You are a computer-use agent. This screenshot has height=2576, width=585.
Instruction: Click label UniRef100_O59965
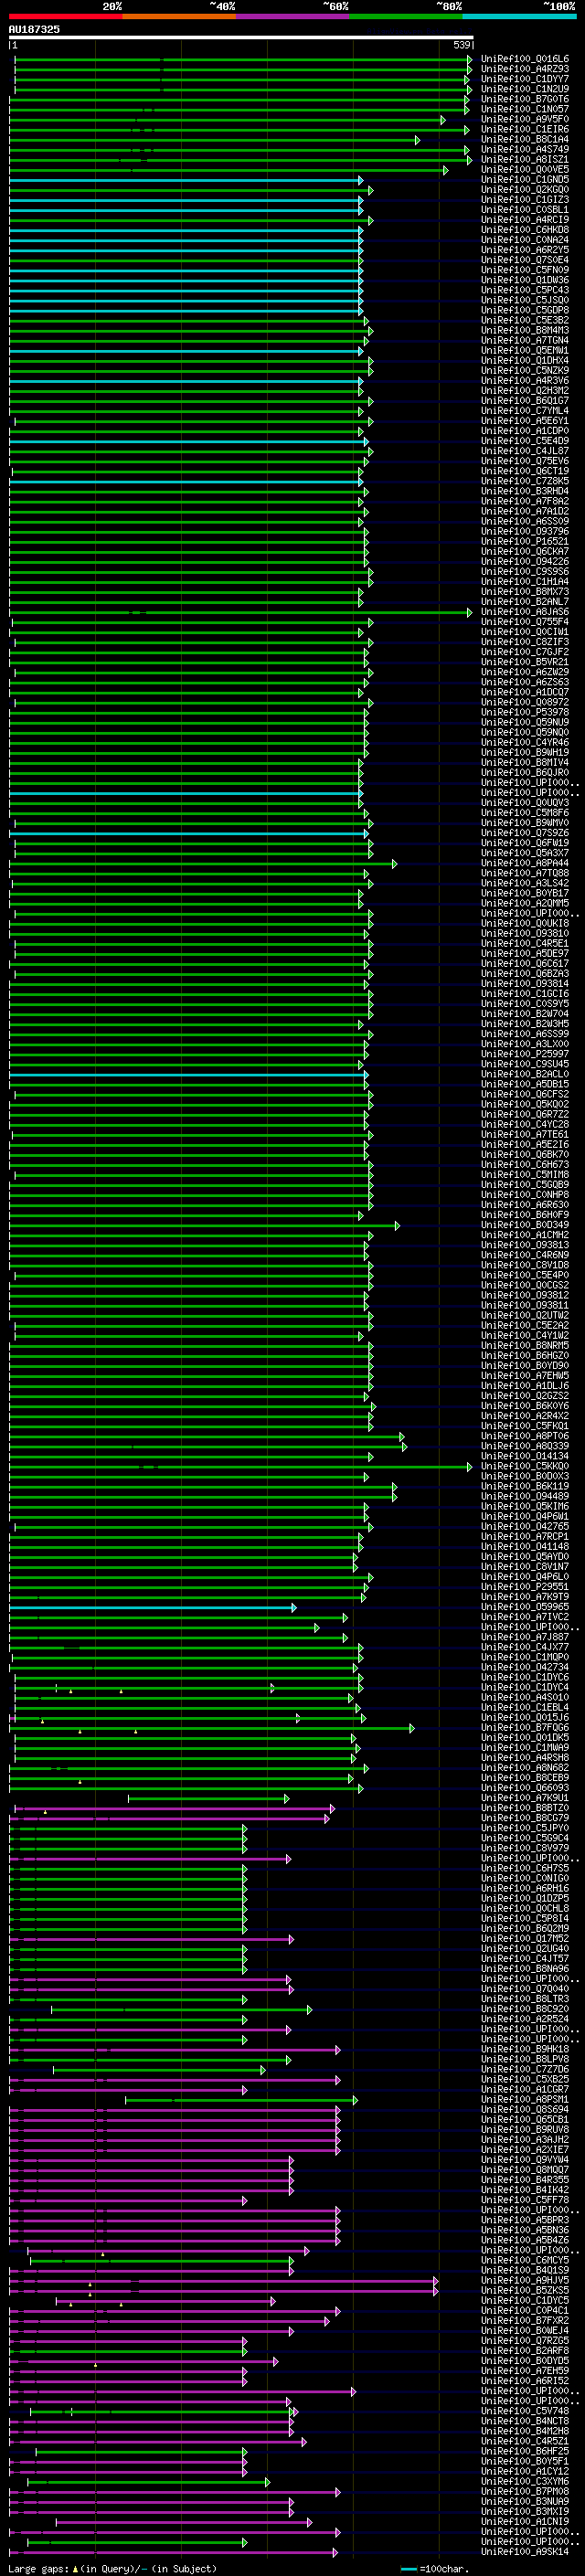click(525, 1608)
